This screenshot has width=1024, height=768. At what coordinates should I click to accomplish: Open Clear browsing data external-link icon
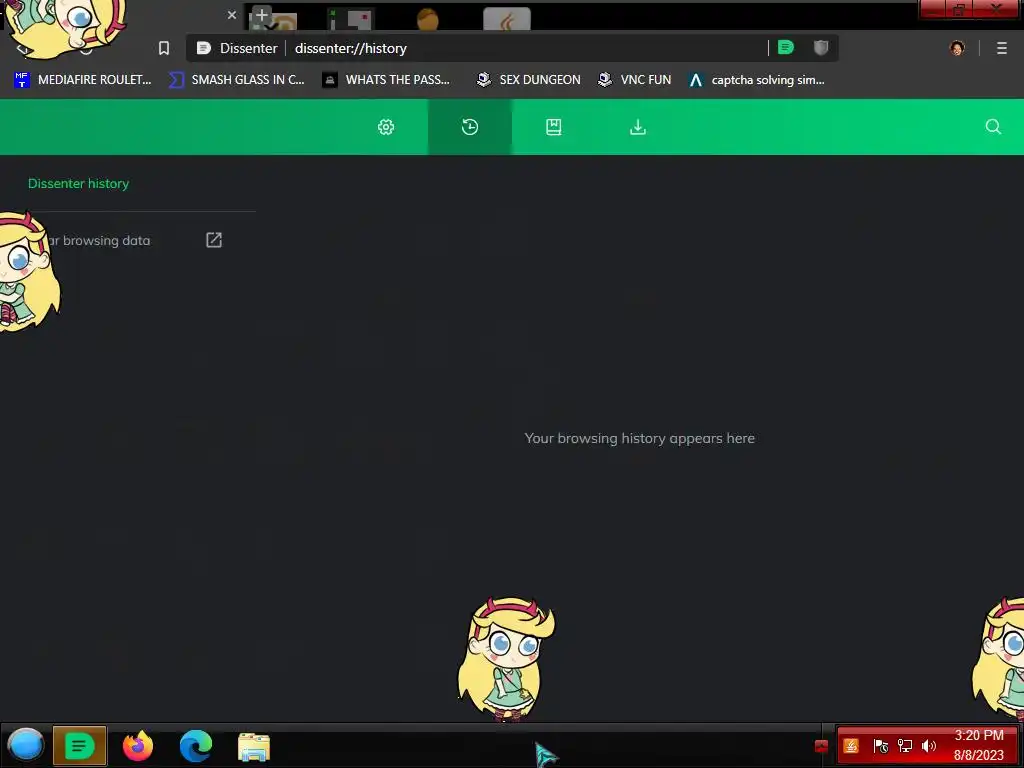[x=214, y=240]
